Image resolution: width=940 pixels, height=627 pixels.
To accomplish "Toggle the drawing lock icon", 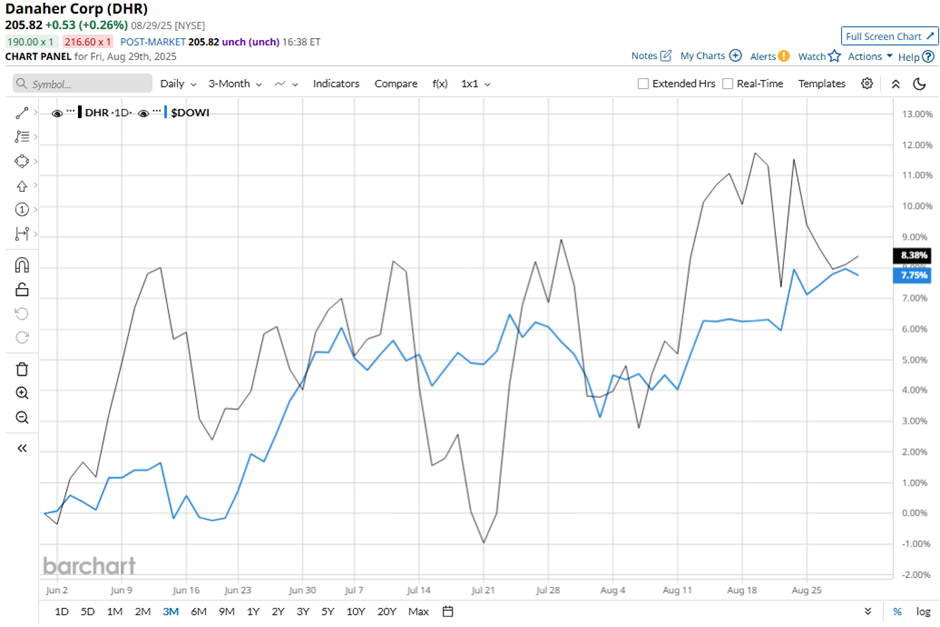I will tap(22, 290).
